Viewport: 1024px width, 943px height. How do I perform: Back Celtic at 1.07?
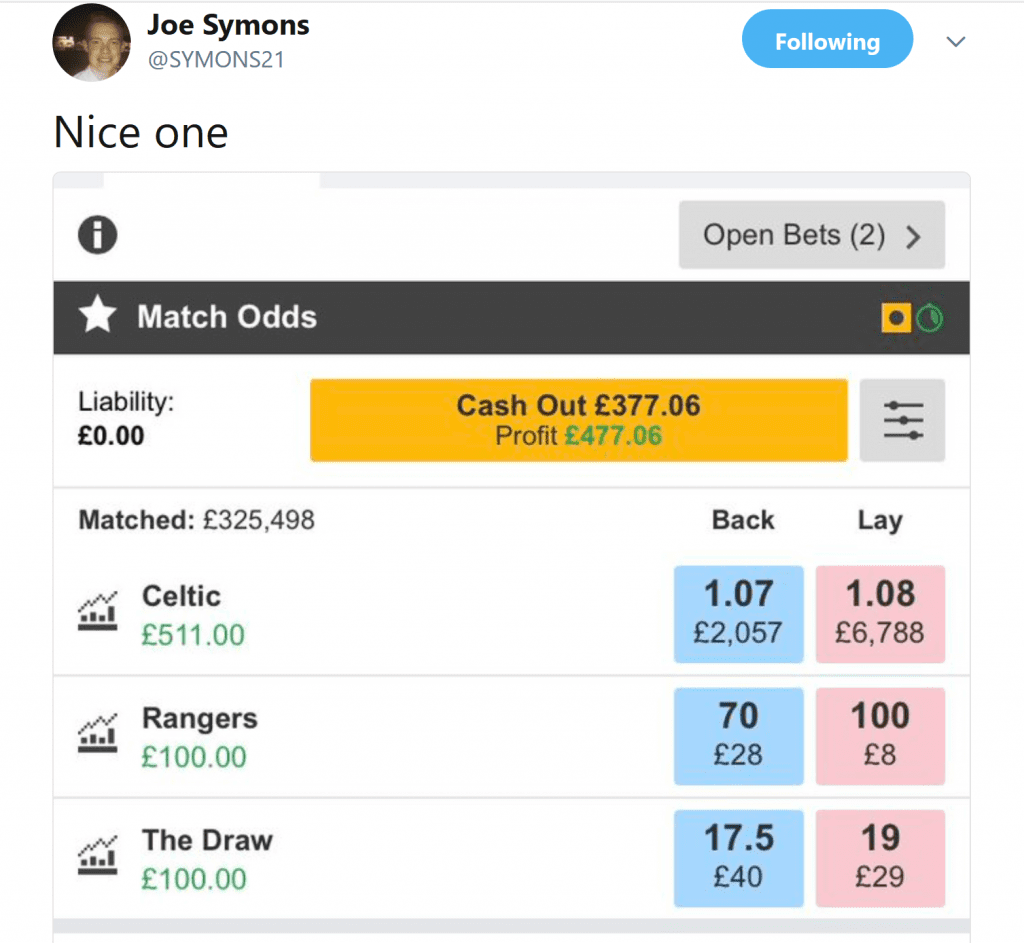tap(739, 614)
